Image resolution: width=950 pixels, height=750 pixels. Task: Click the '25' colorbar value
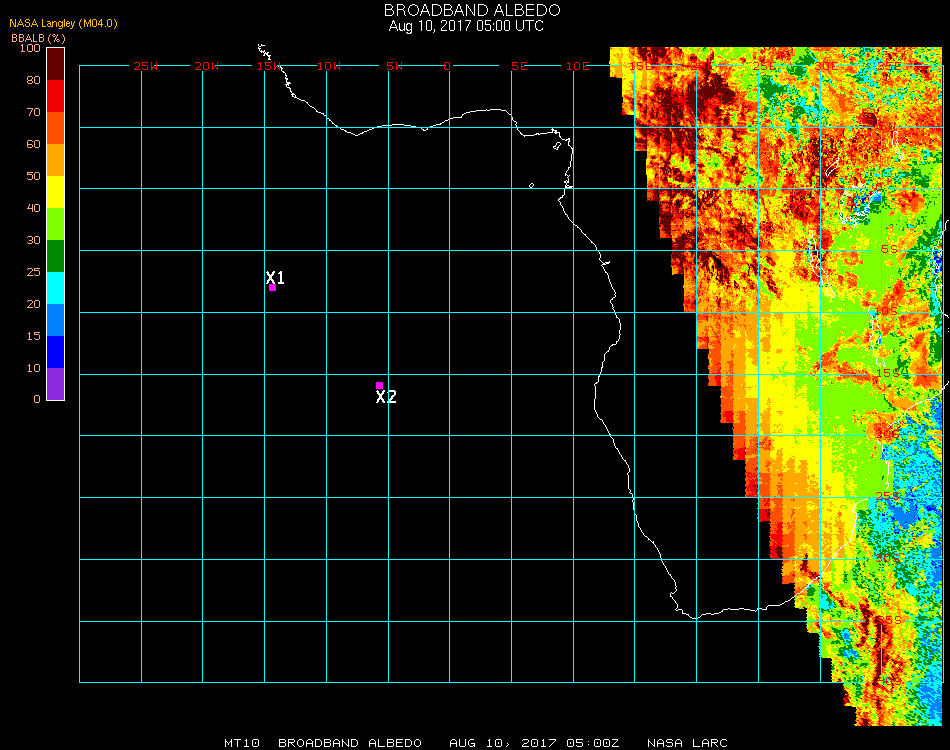coord(33,272)
